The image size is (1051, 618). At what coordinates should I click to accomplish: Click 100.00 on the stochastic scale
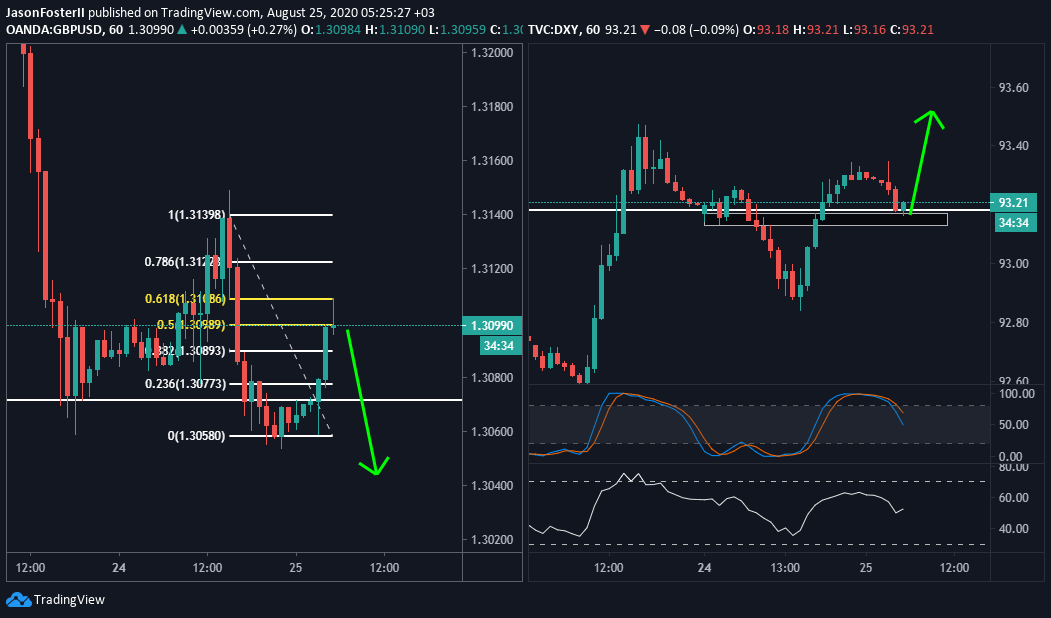coord(1017,393)
